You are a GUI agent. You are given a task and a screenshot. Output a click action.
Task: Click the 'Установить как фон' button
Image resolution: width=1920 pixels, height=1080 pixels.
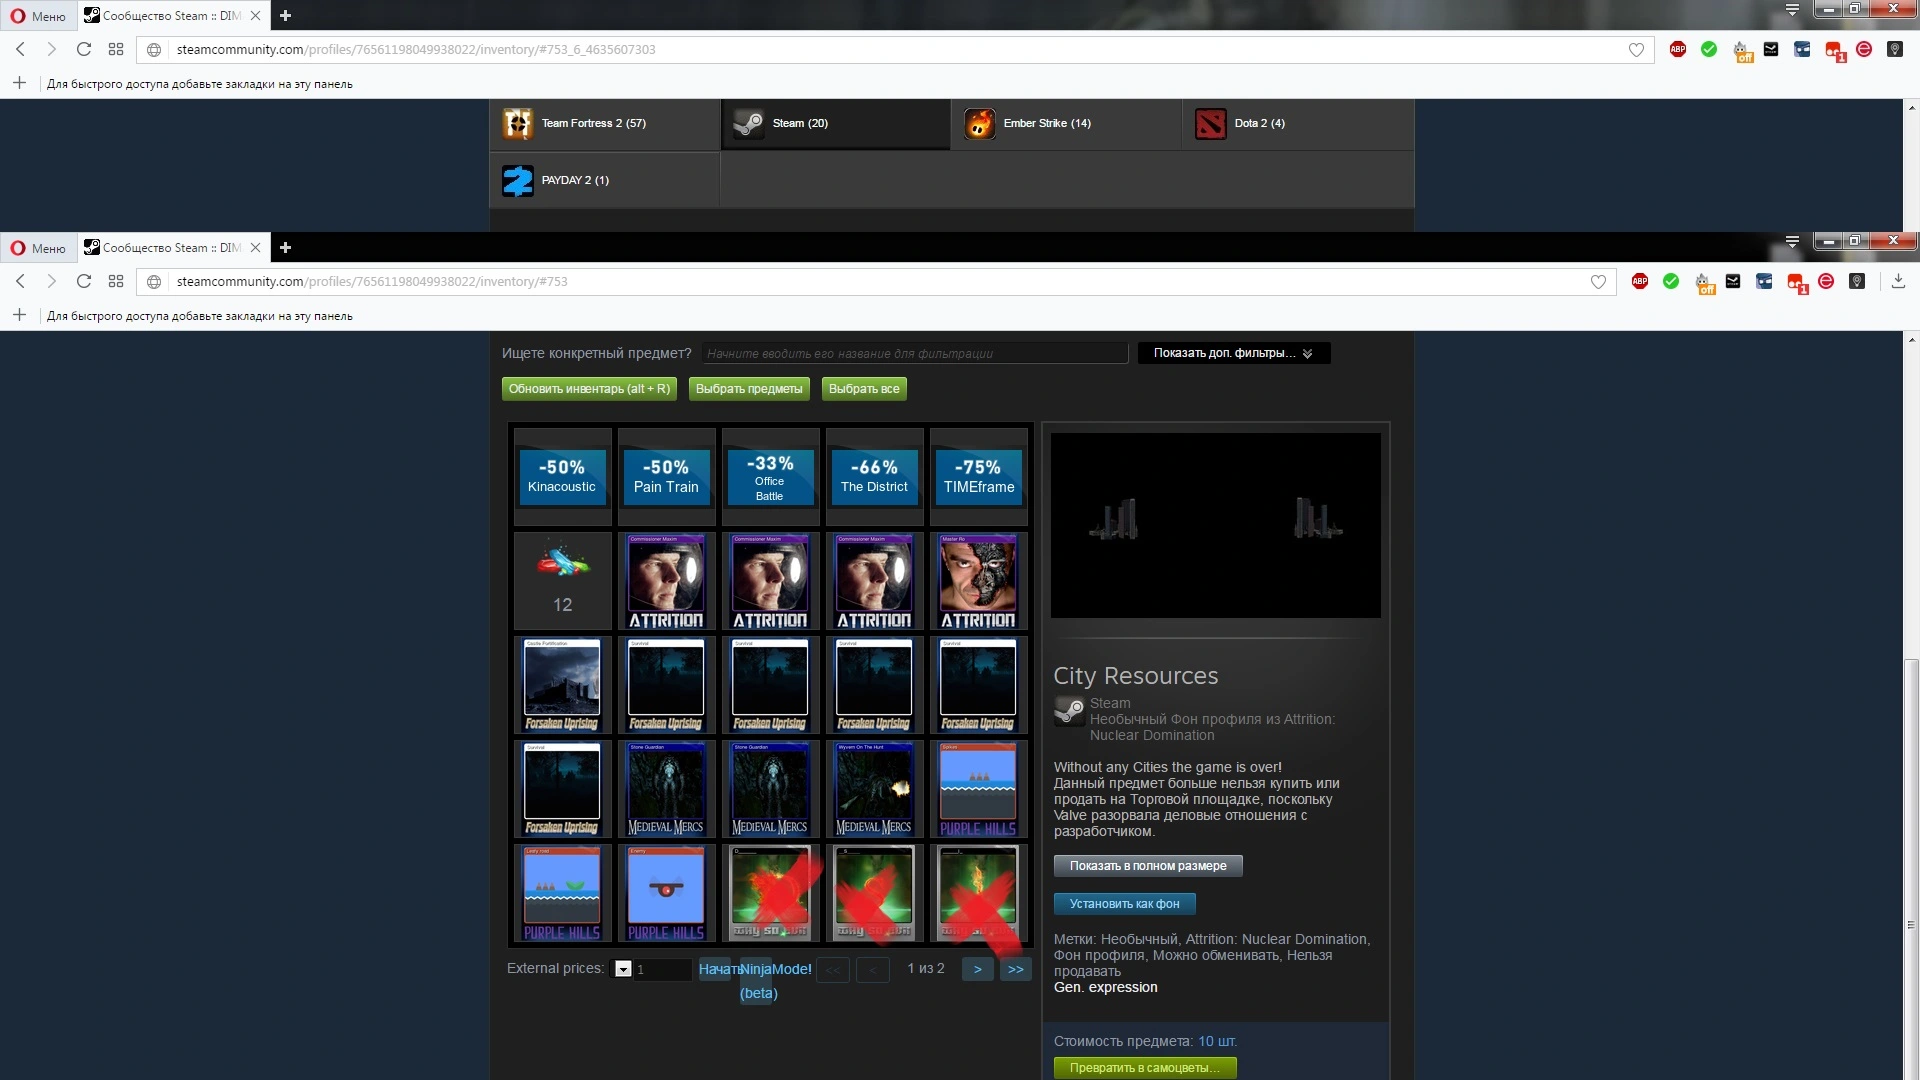(1125, 904)
